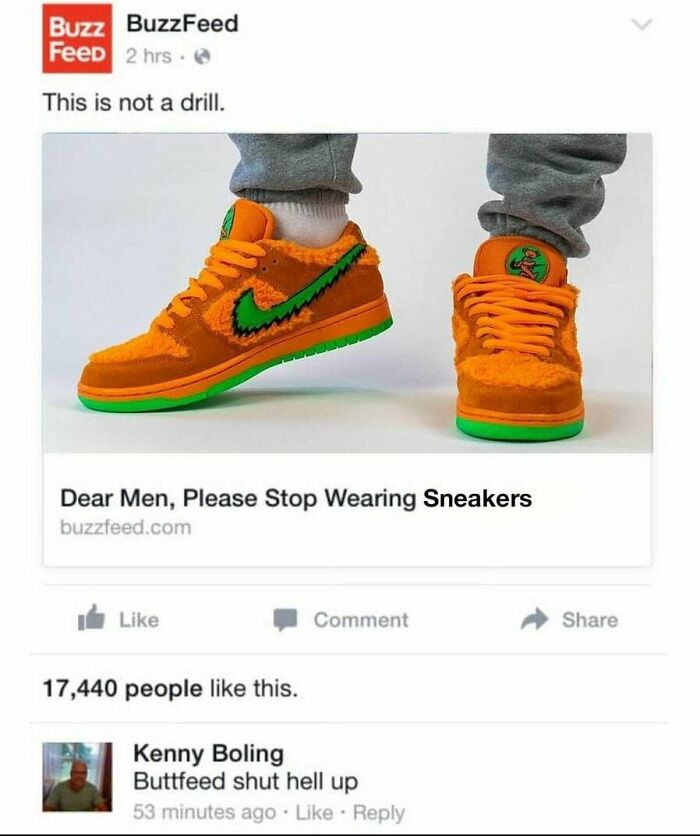This screenshot has height=836, width=700.
Task: Click the Share arrow icon
Action: click(x=534, y=619)
